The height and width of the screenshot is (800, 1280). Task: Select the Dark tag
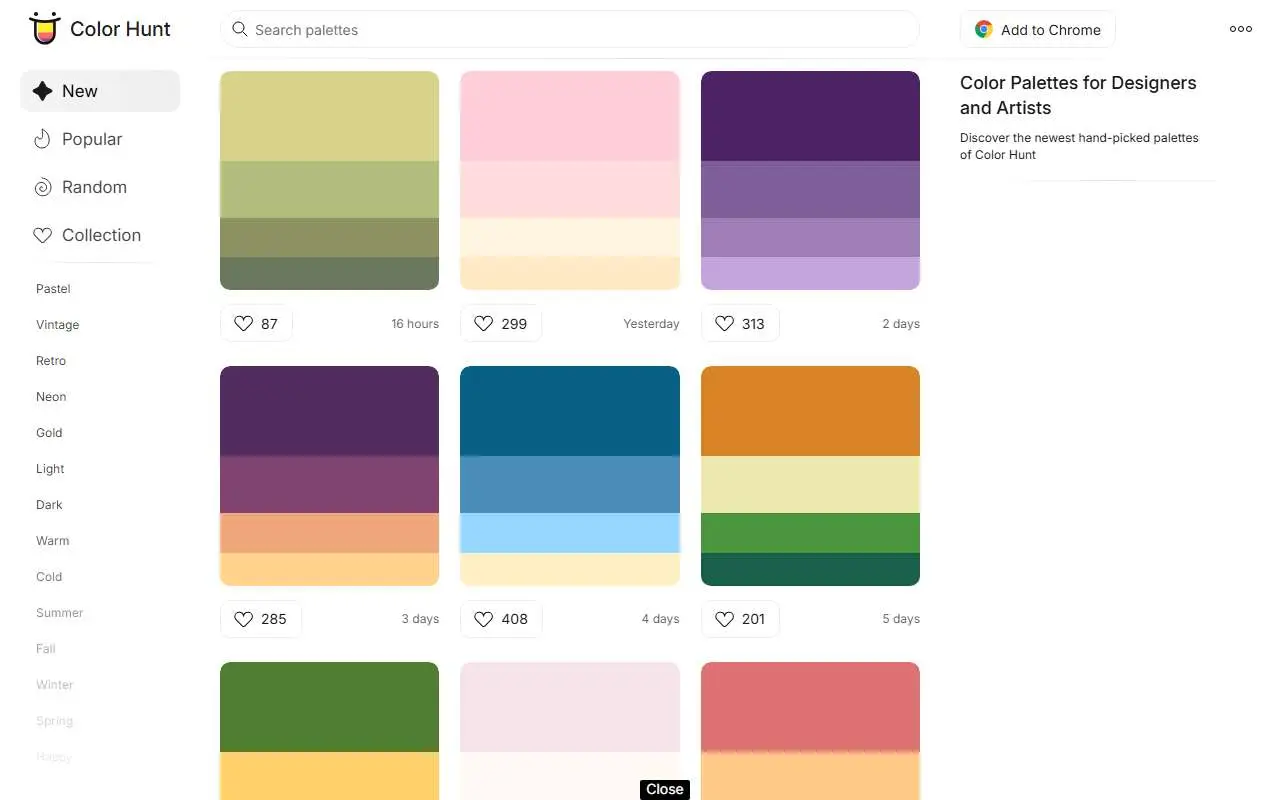pyautogui.click(x=49, y=505)
